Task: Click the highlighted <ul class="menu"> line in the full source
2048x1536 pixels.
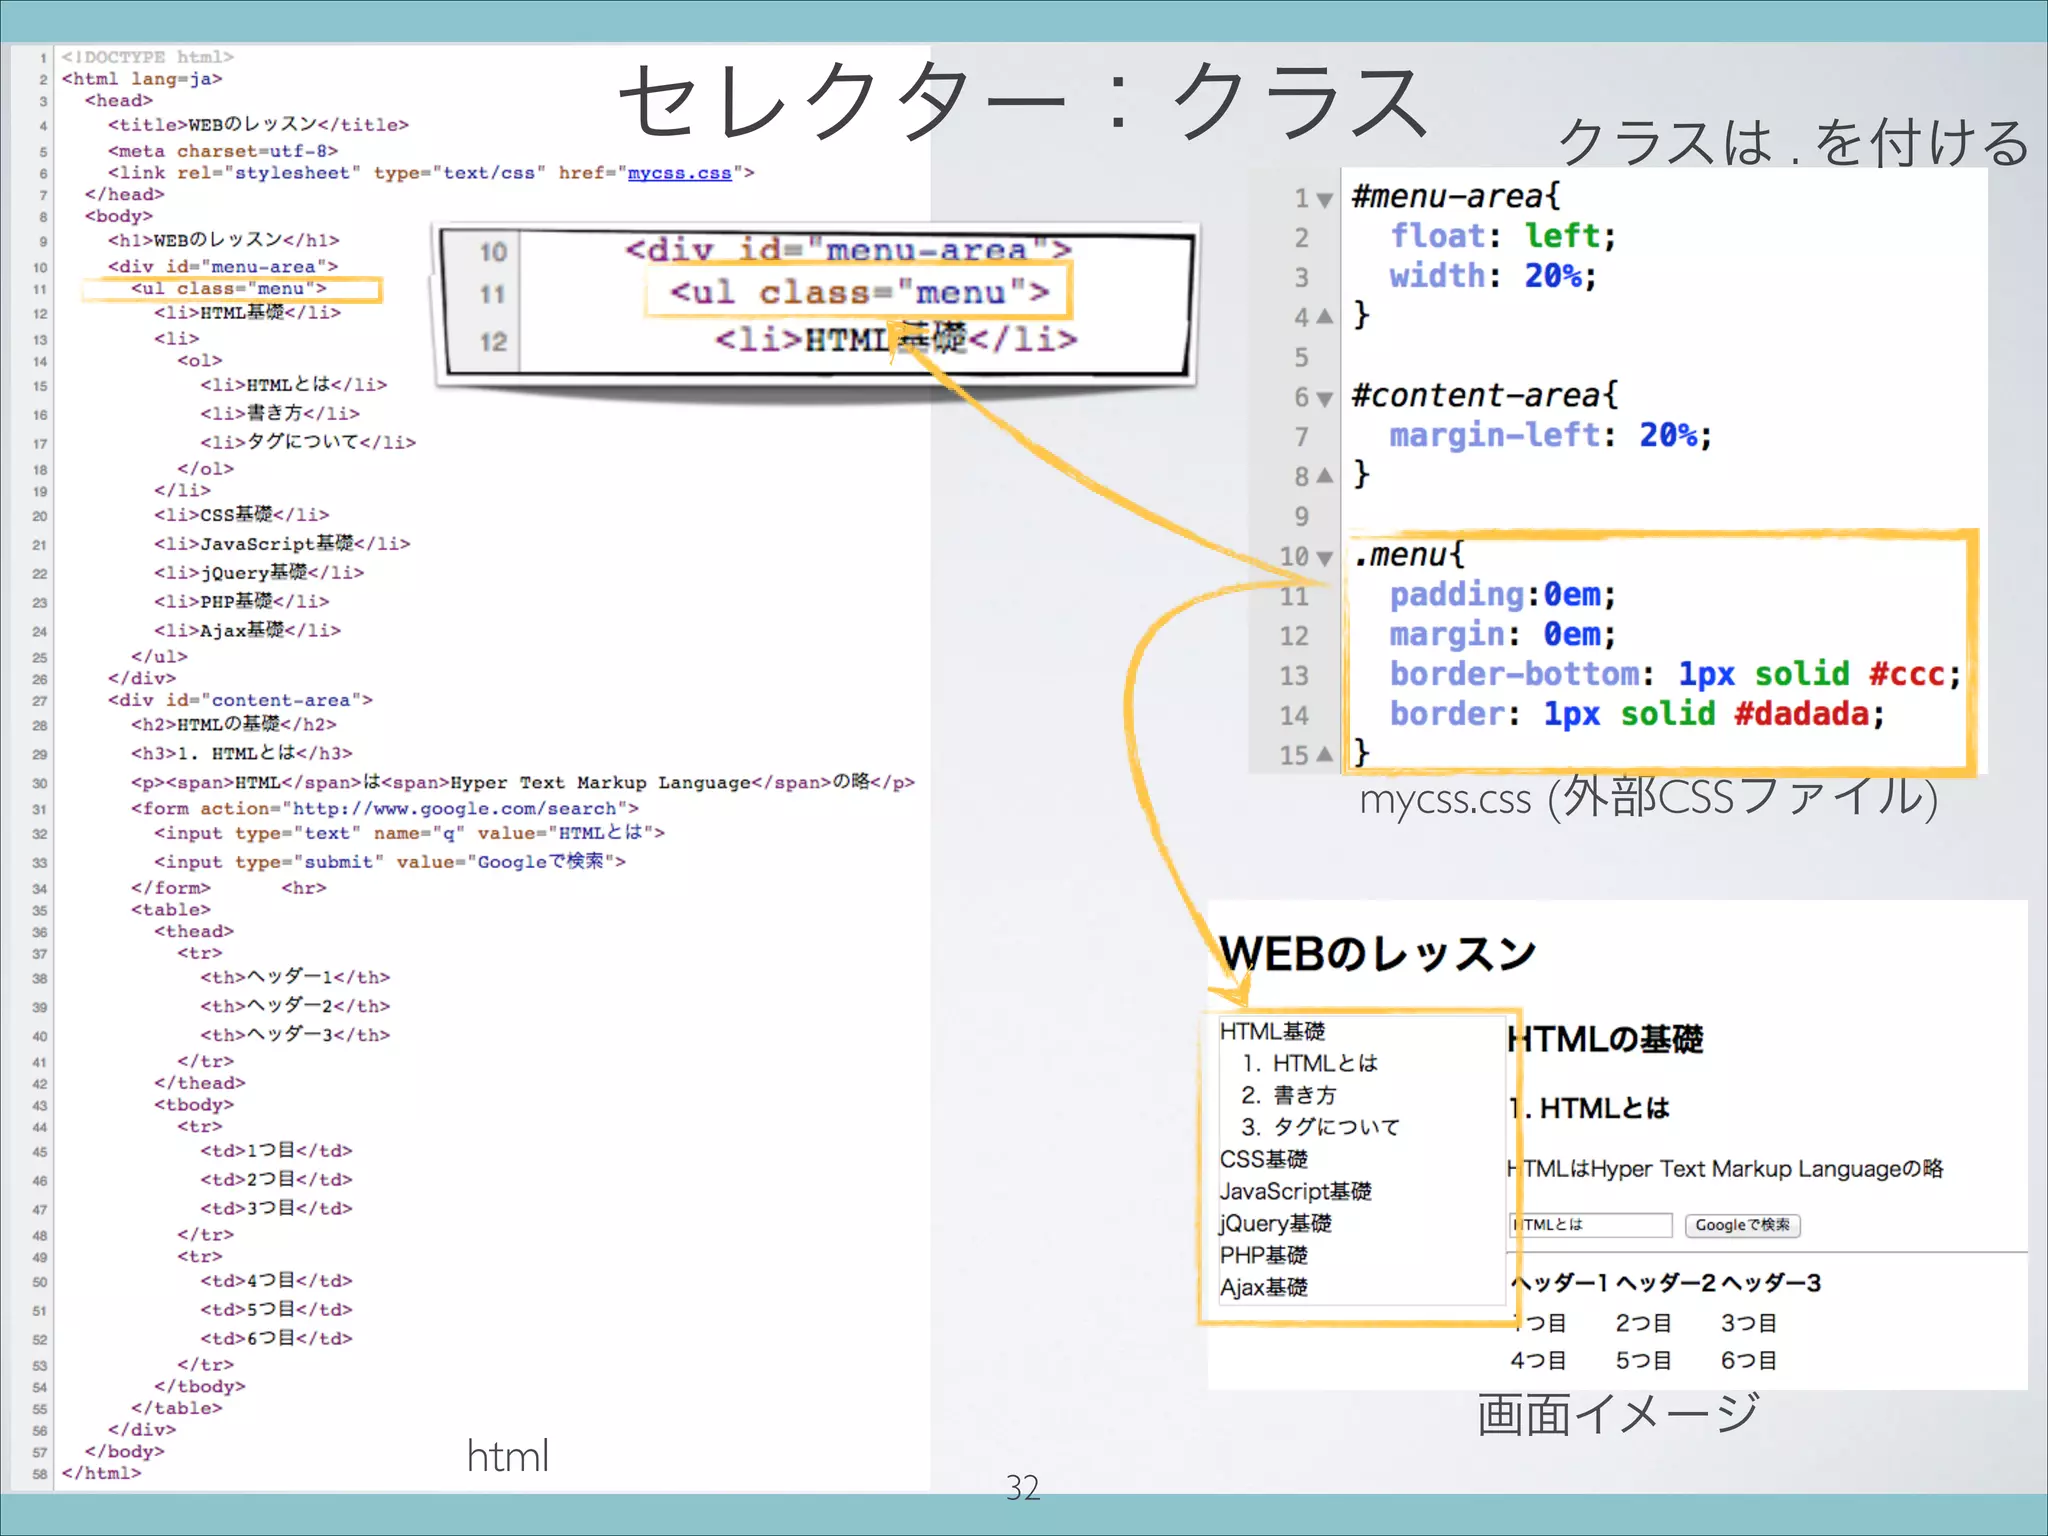Action: tap(228, 289)
